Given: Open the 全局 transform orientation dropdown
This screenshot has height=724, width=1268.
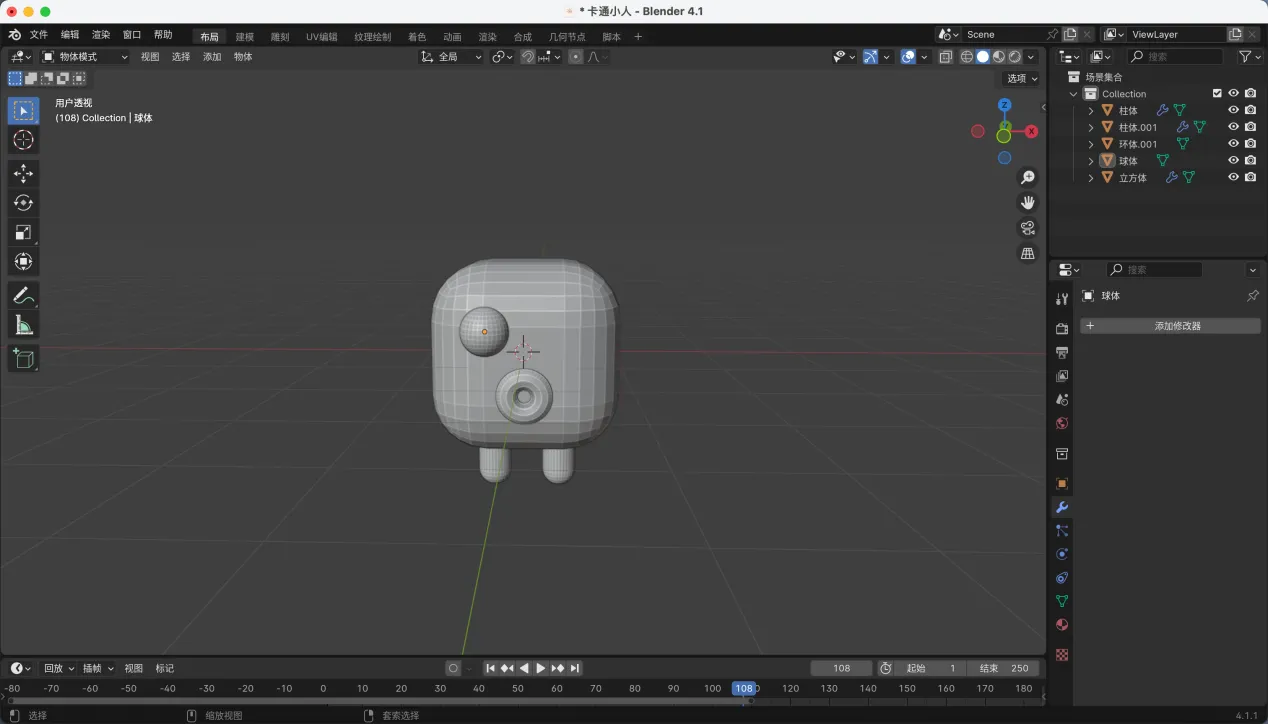Looking at the screenshot, I should click(452, 57).
